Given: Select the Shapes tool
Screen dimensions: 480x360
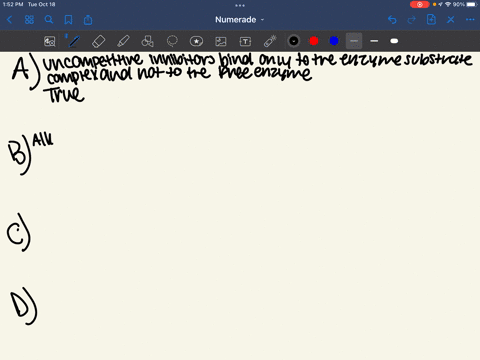Looking at the screenshot, I should tap(147, 41).
